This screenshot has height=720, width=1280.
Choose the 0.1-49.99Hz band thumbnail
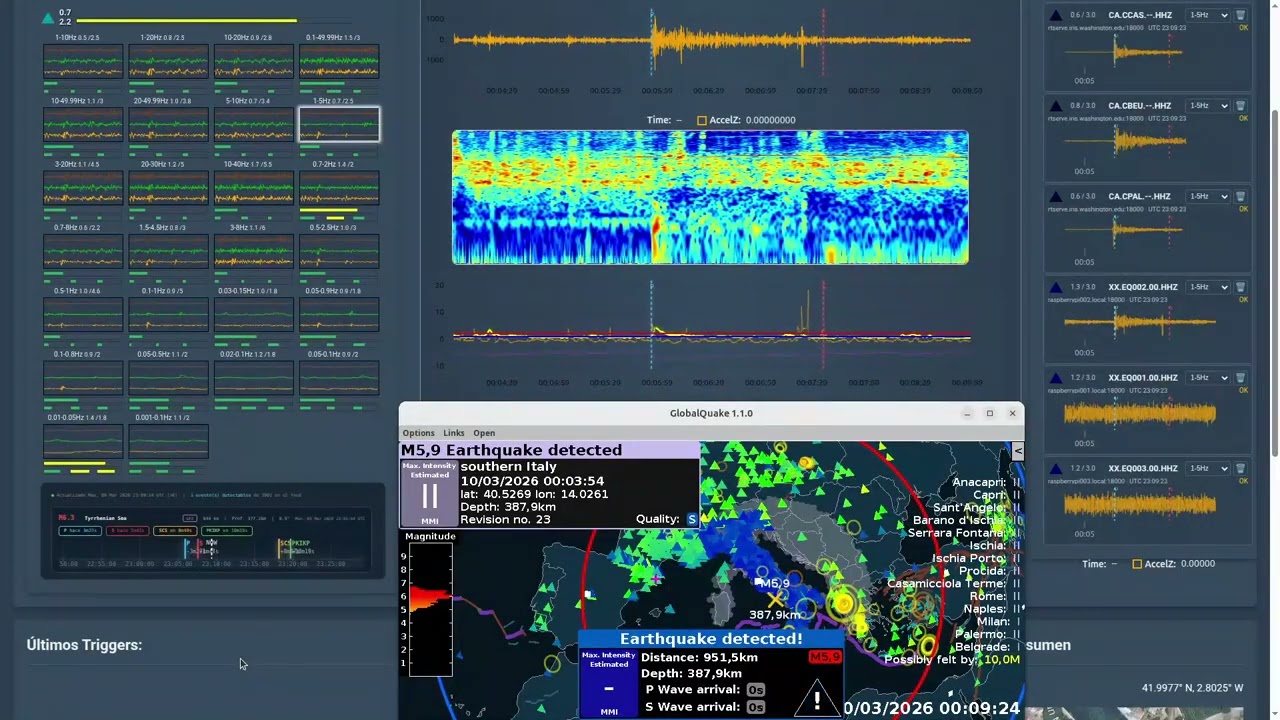tap(339, 62)
